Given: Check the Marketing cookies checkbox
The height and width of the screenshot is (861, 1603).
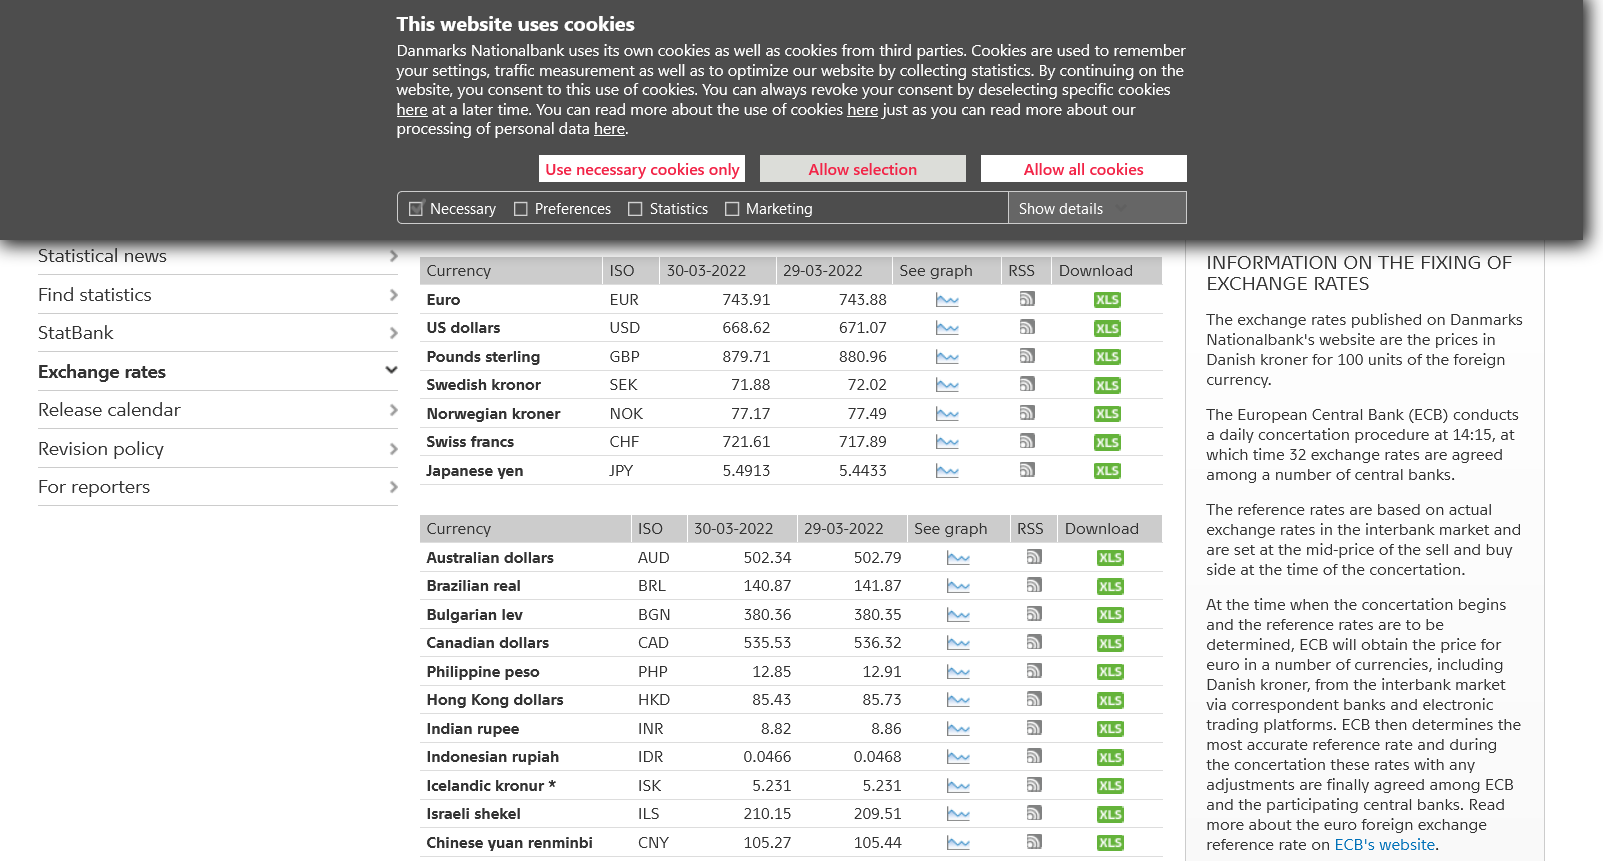Looking at the screenshot, I should [x=732, y=209].
